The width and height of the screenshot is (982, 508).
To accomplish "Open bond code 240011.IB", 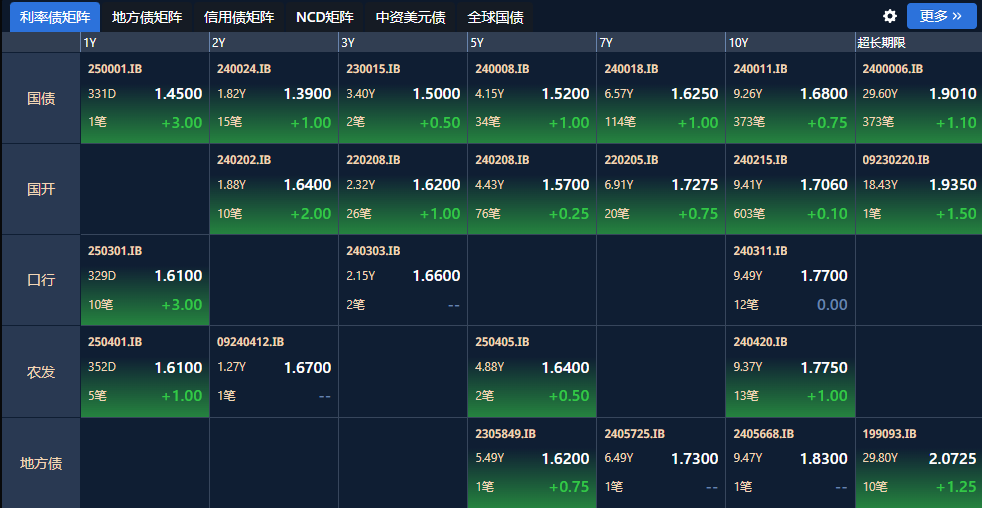I will [760, 69].
